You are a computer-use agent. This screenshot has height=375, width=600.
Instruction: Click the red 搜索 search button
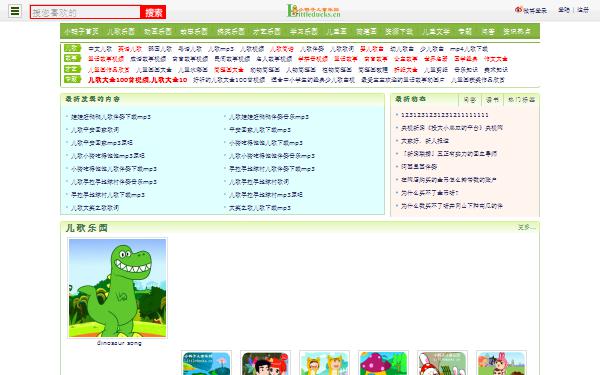153,12
